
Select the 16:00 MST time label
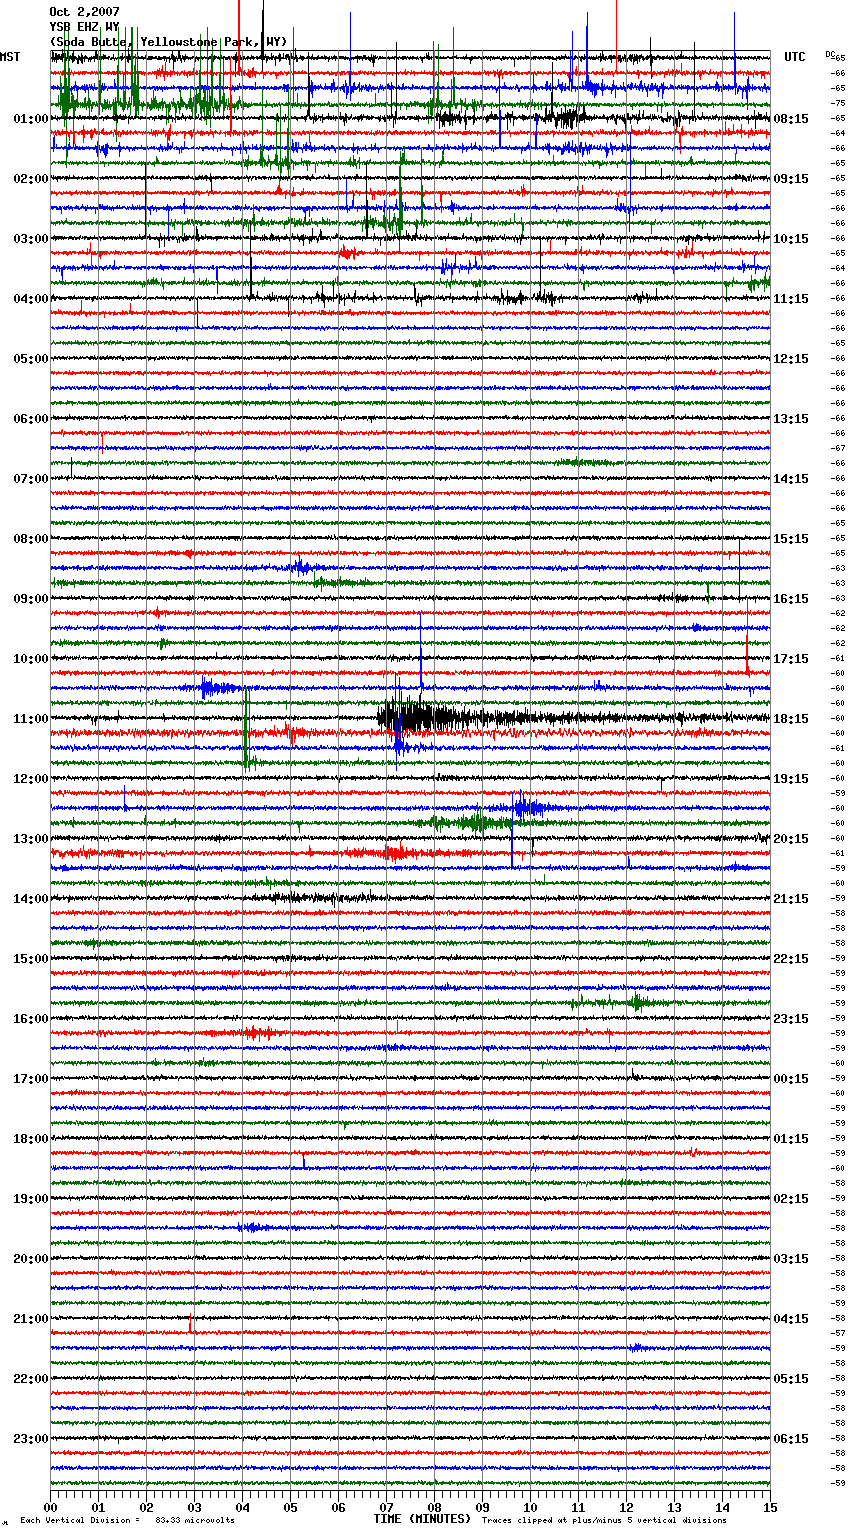tap(31, 1019)
